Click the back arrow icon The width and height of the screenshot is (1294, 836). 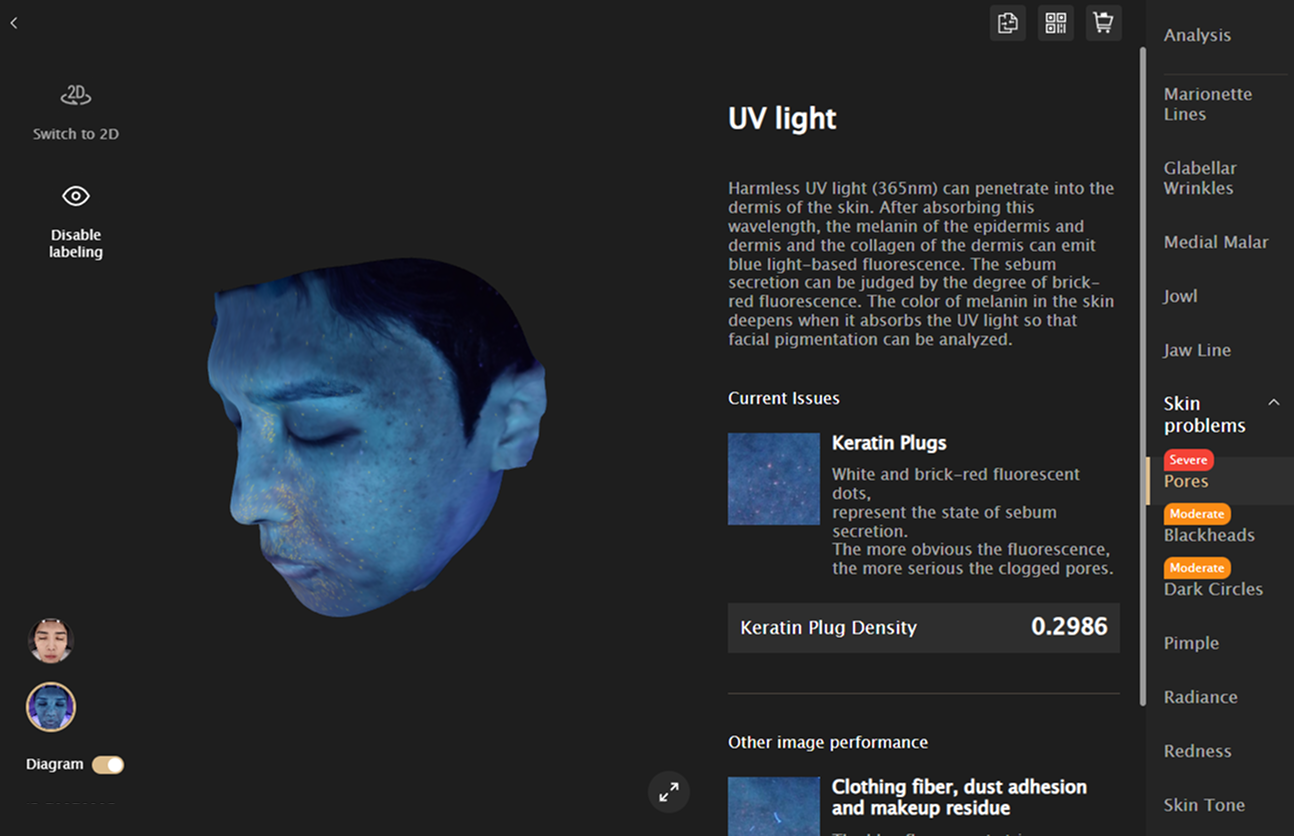point(14,23)
